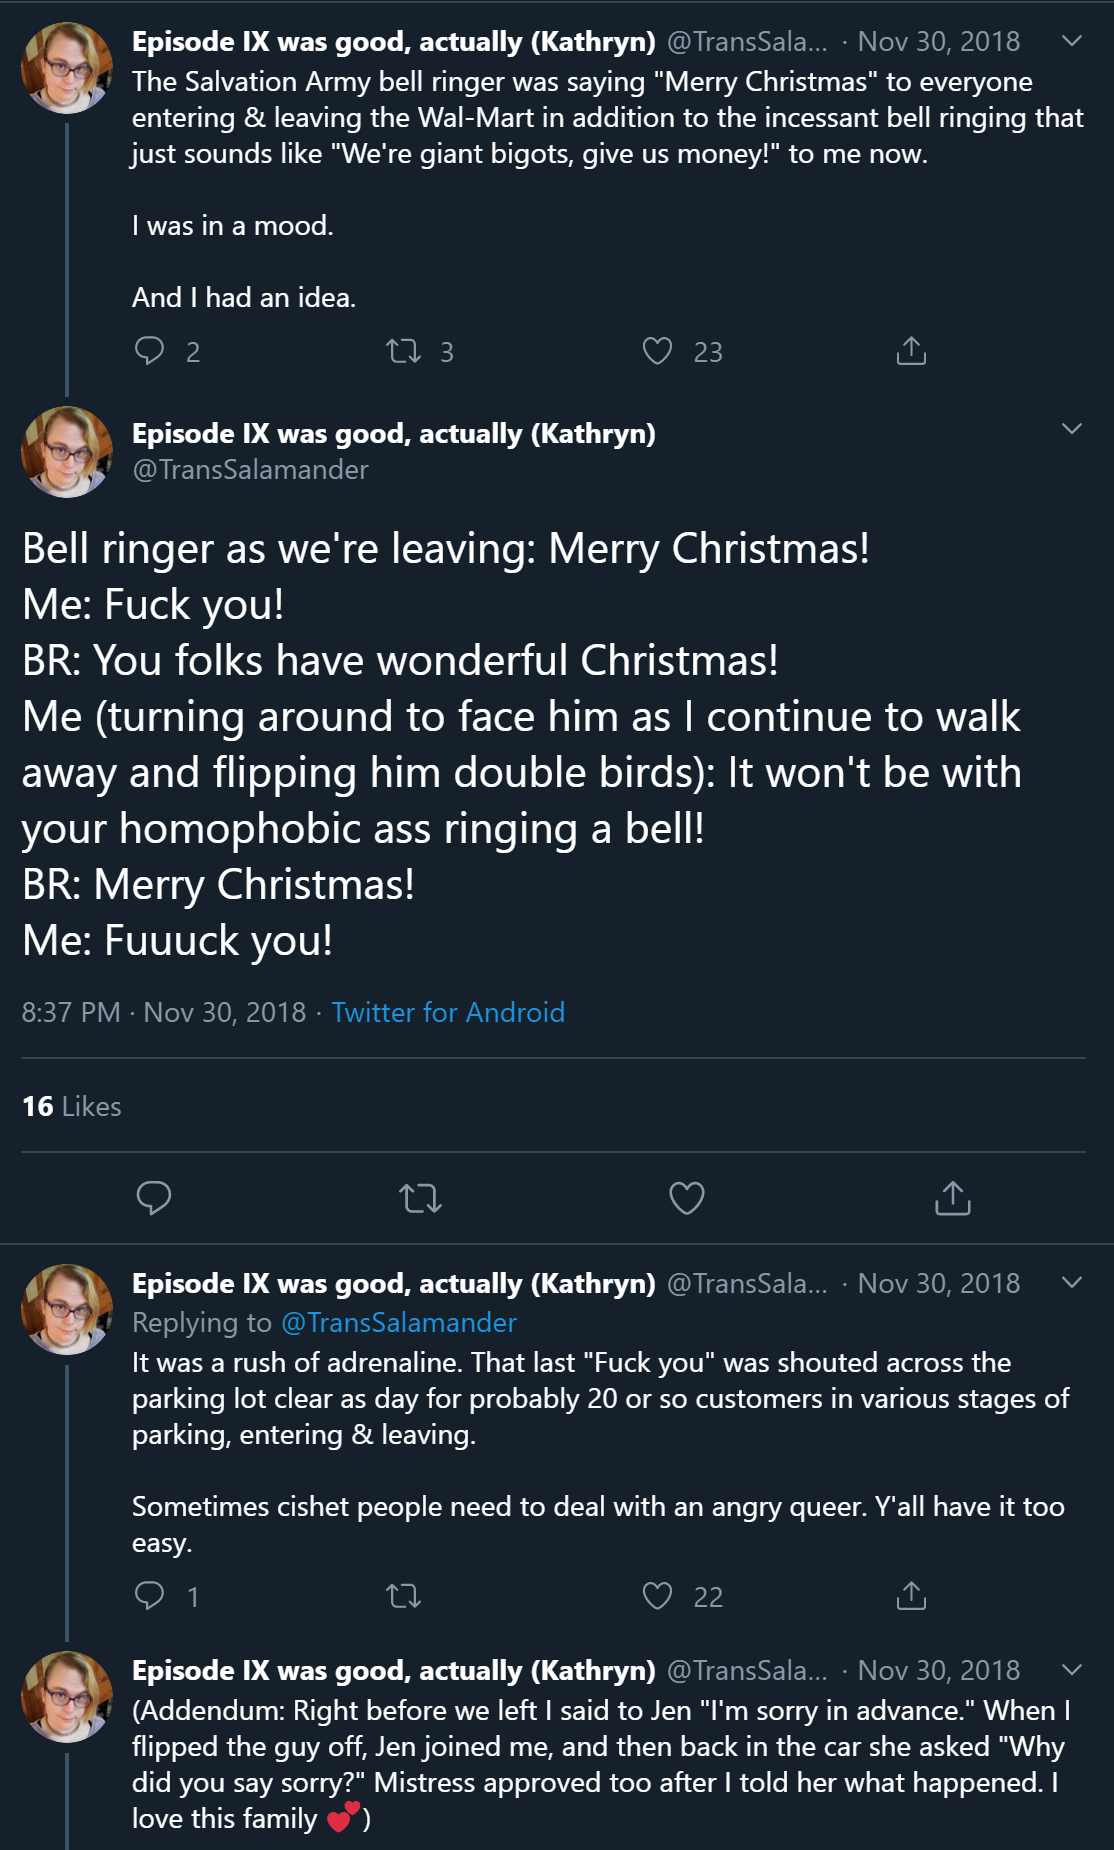Open the main tweet author's profile picture
Screen dimensions: 1114x1850
[67, 452]
